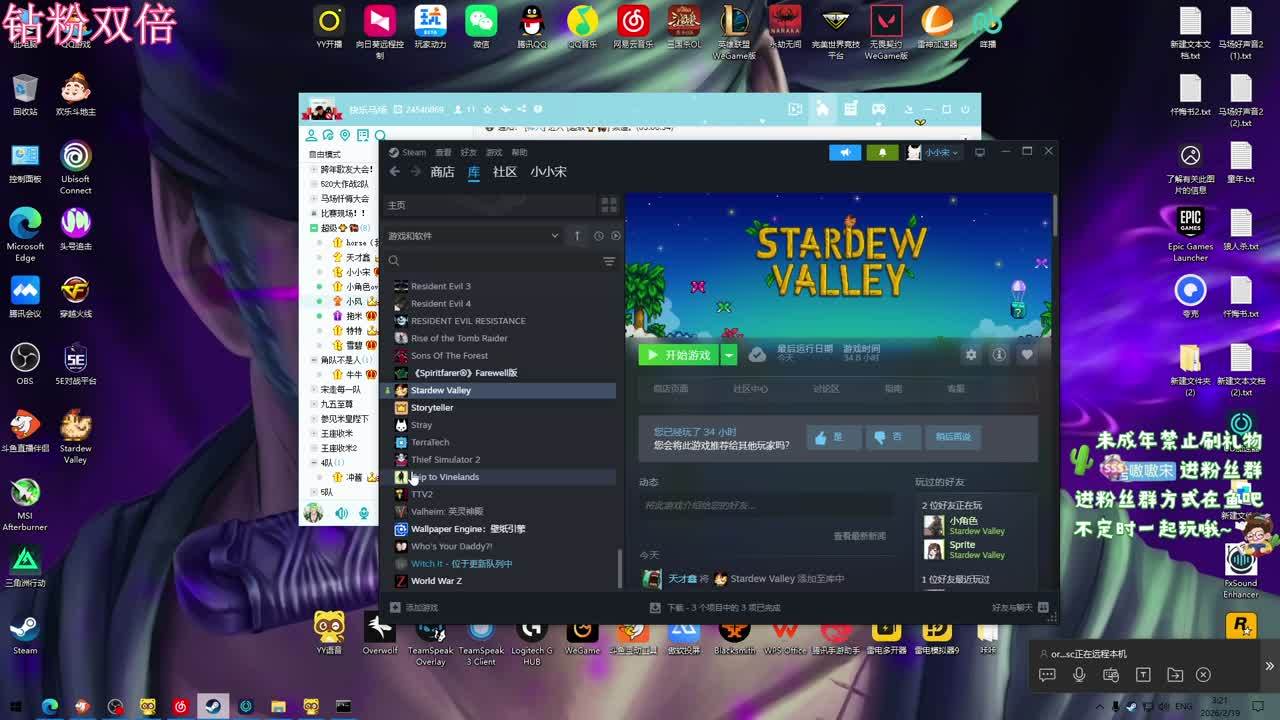Screen dimensions: 1280x720
Task: Click the game info icon
Action: [x=998, y=355]
